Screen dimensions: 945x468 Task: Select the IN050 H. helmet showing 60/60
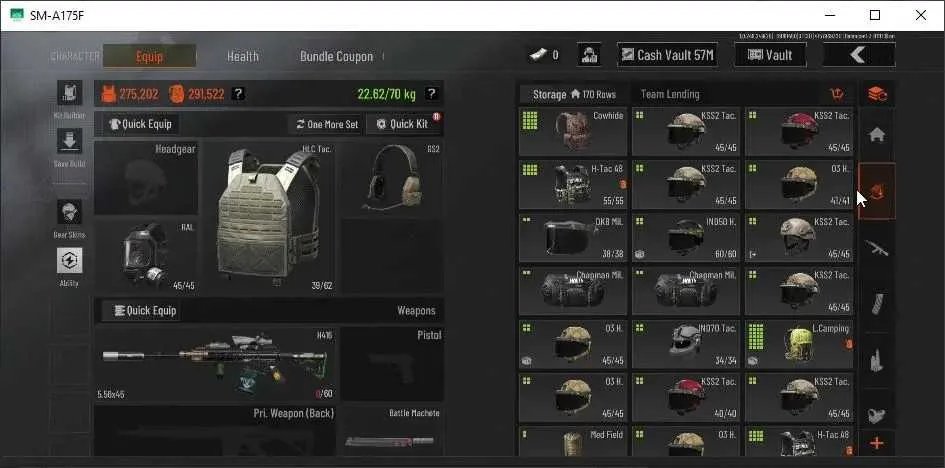coord(686,238)
